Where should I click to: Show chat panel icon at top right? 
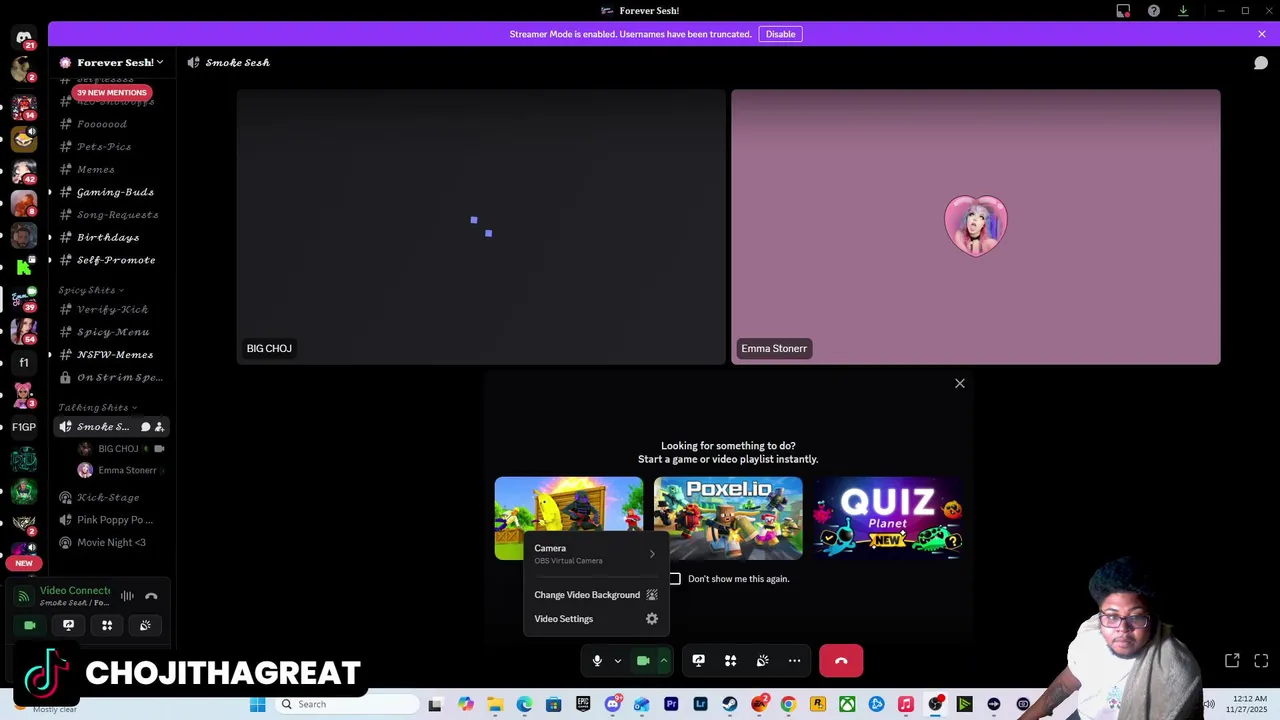click(1261, 62)
